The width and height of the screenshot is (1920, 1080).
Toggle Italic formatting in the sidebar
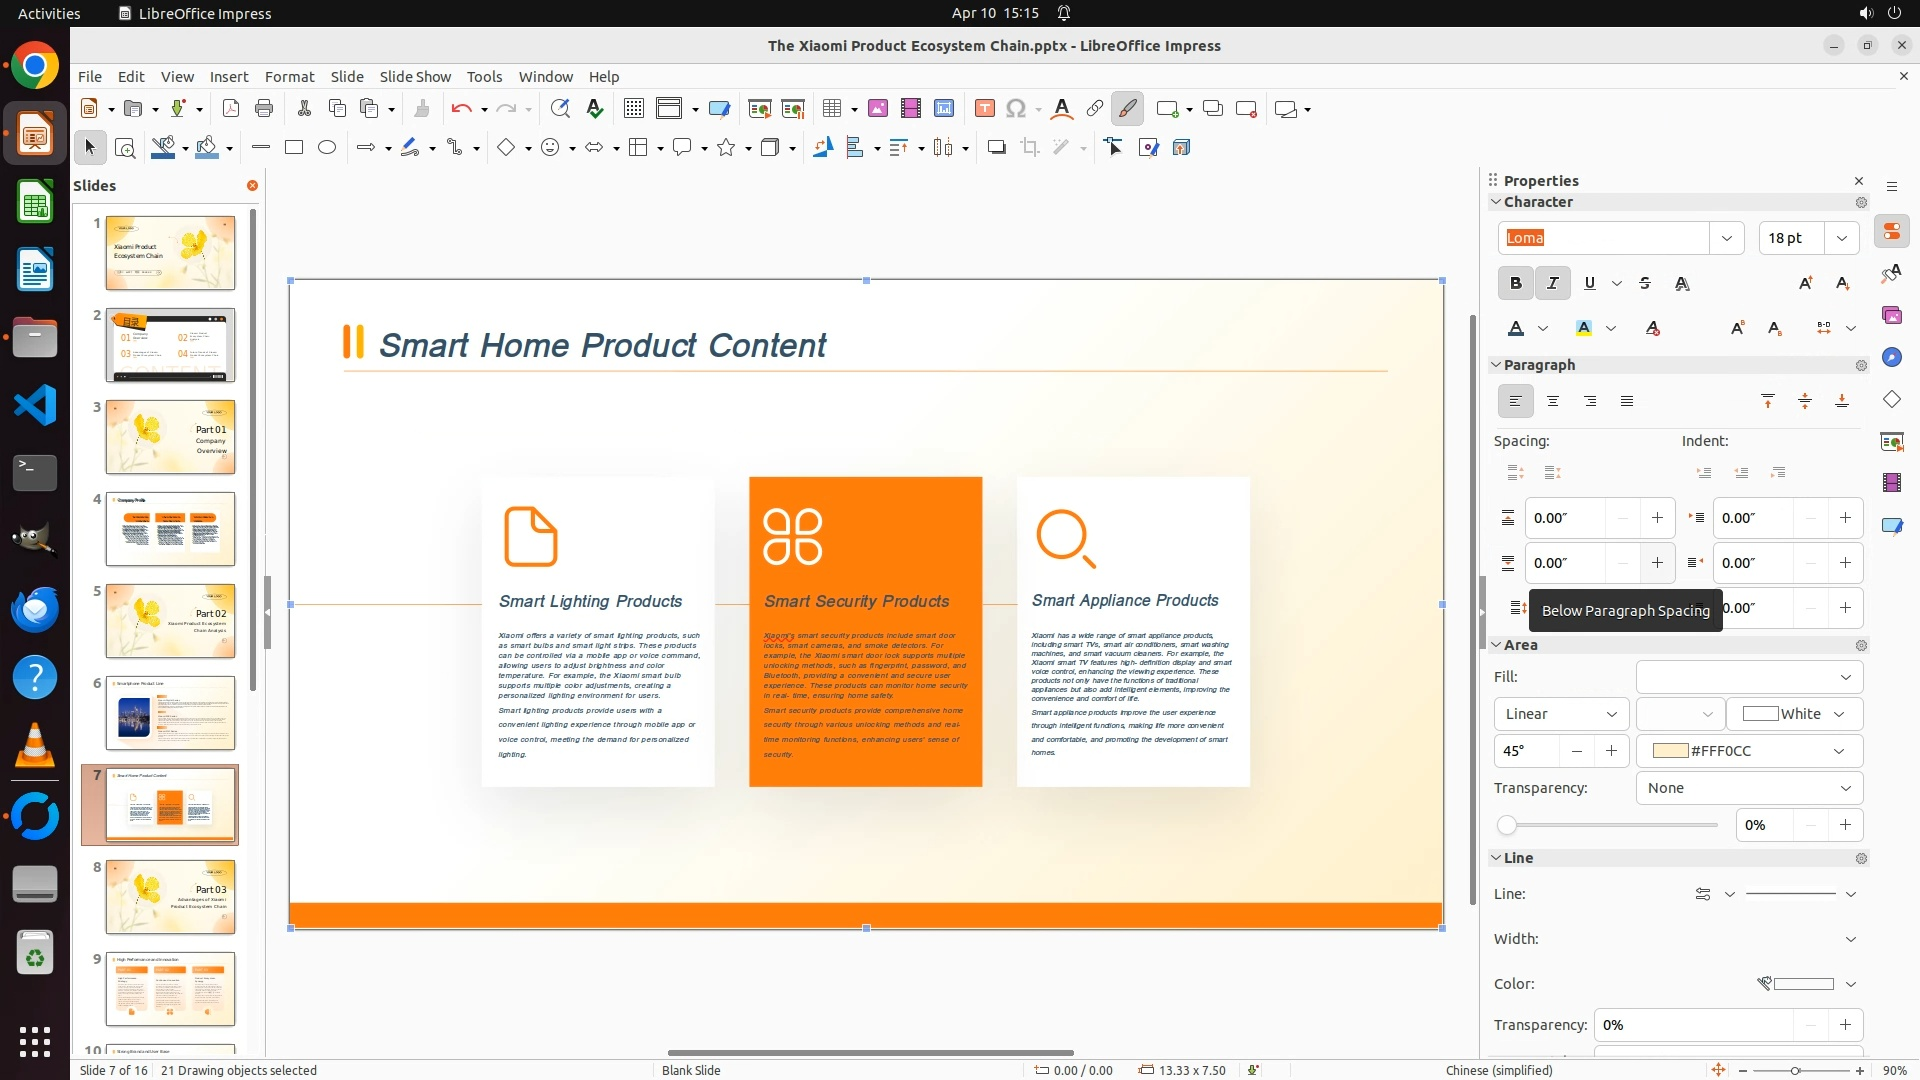click(1552, 283)
